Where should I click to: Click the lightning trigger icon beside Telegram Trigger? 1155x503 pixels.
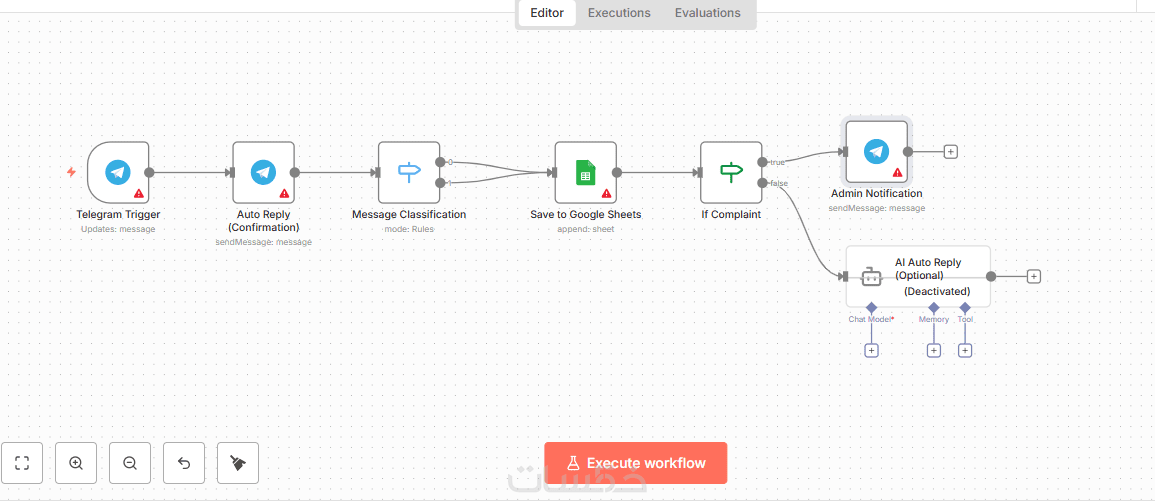pos(71,172)
